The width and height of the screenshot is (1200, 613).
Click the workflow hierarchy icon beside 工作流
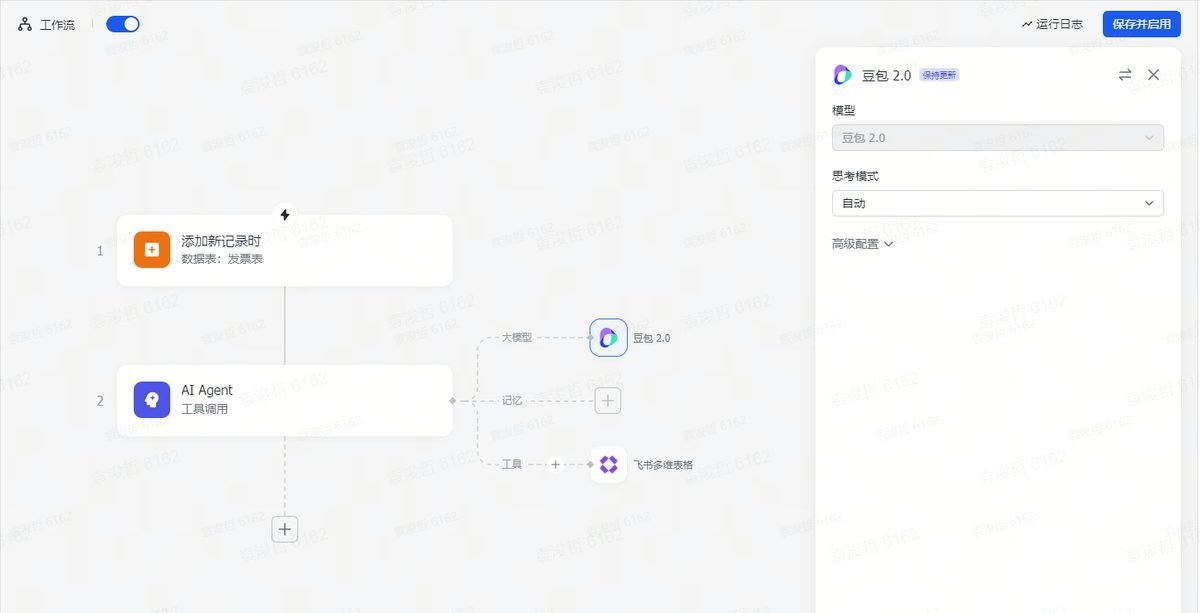[x=25, y=24]
